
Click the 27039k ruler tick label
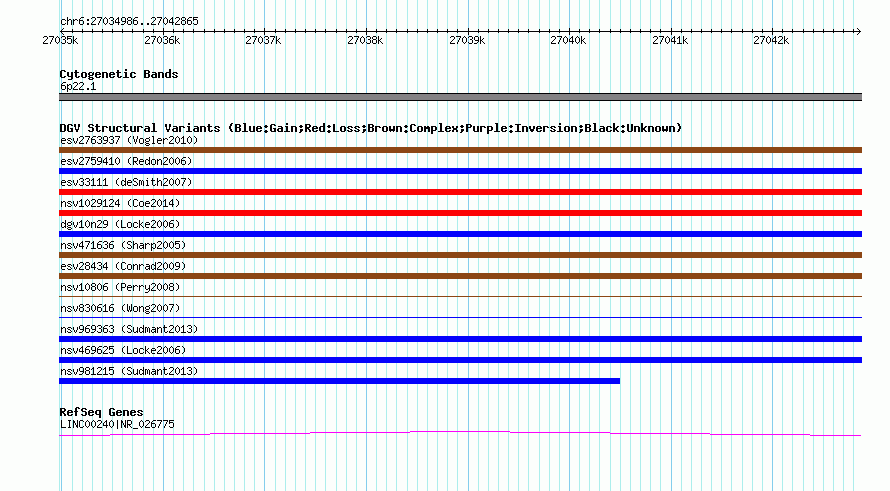point(467,40)
